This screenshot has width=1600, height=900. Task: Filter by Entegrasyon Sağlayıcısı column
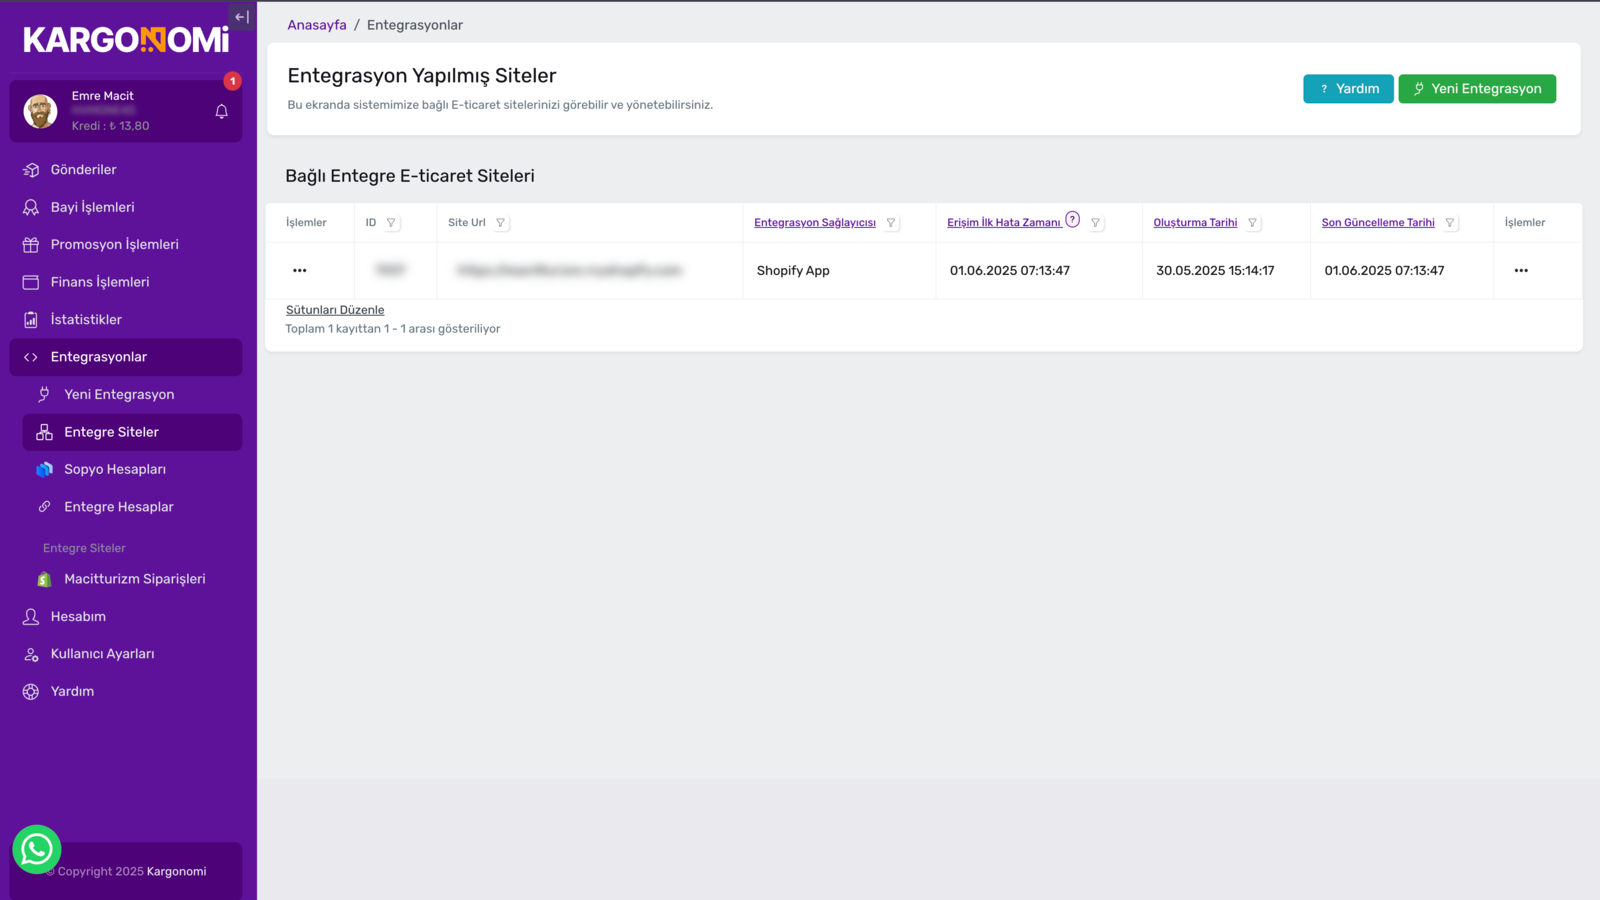tap(890, 223)
